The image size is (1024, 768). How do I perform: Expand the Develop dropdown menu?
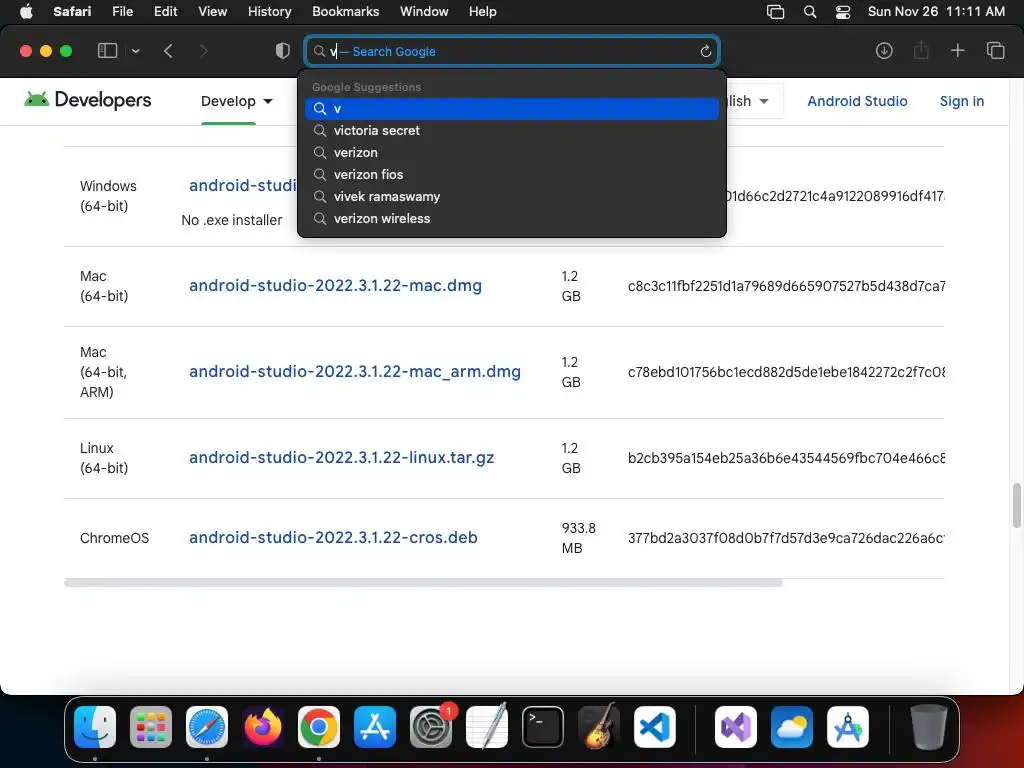[236, 101]
